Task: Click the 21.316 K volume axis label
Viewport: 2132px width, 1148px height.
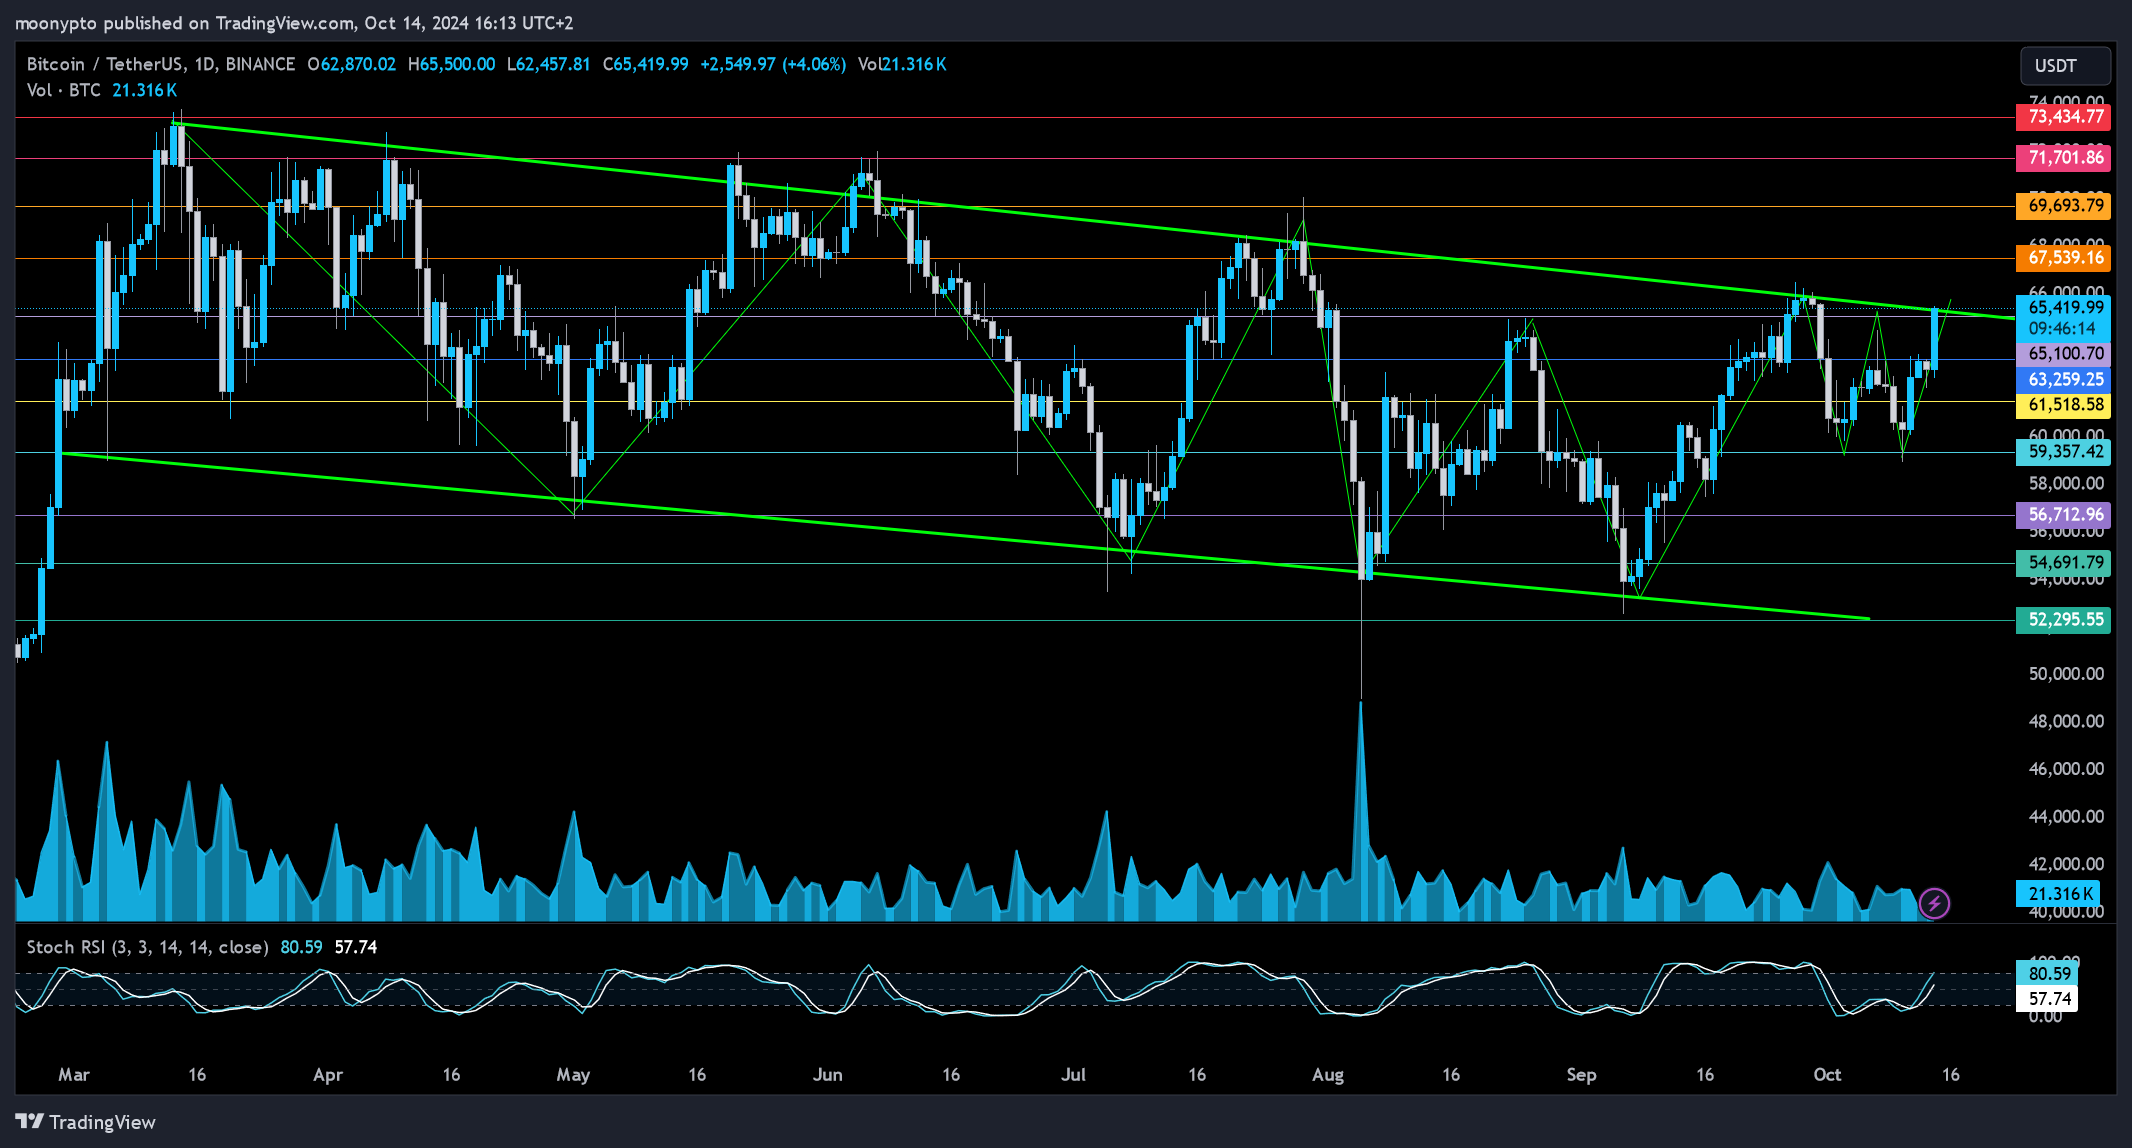Action: [2058, 894]
